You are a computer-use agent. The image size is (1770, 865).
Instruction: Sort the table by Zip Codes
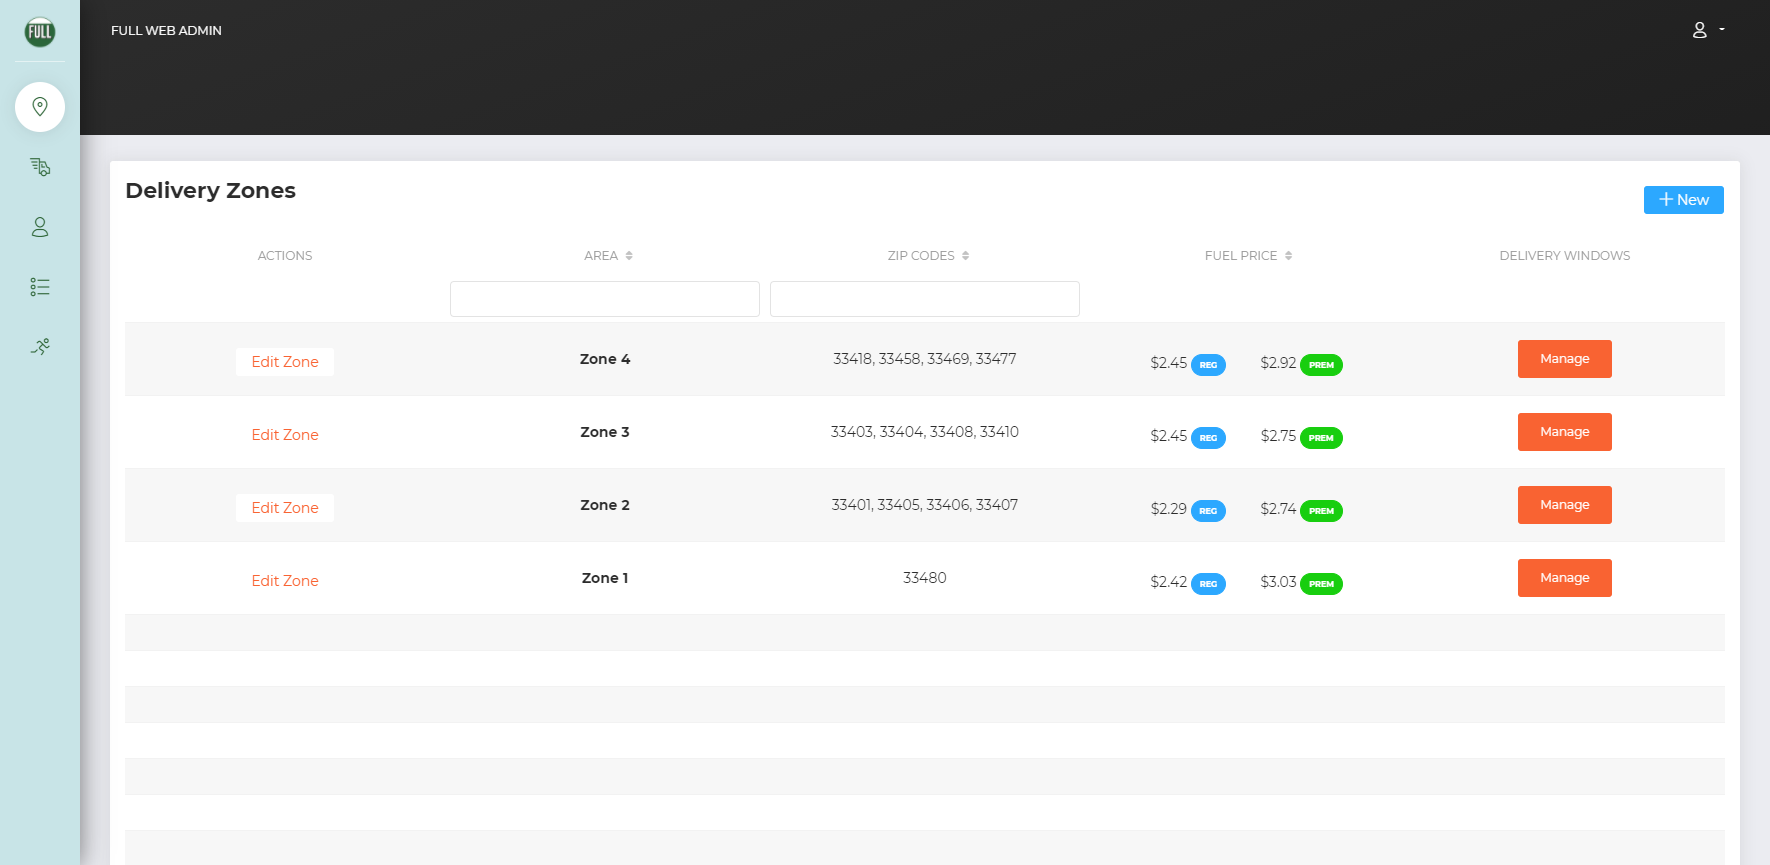point(928,256)
